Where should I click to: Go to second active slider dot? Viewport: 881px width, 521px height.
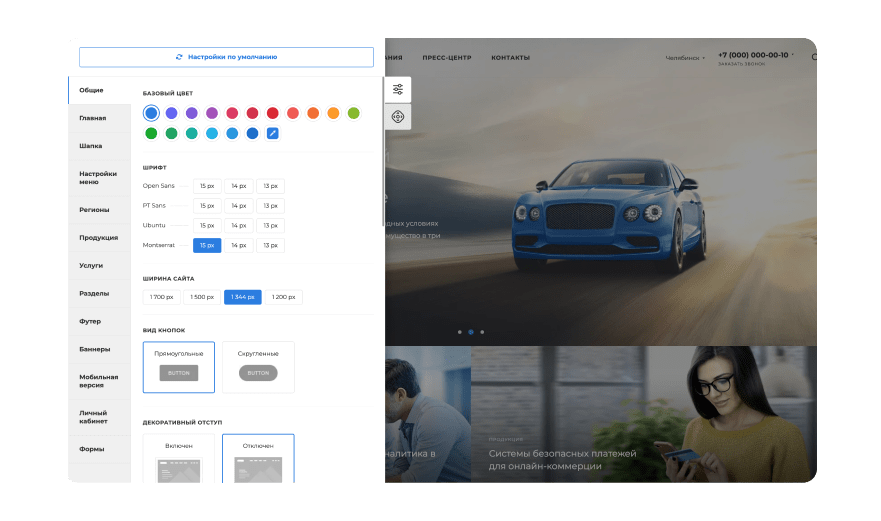point(471,332)
